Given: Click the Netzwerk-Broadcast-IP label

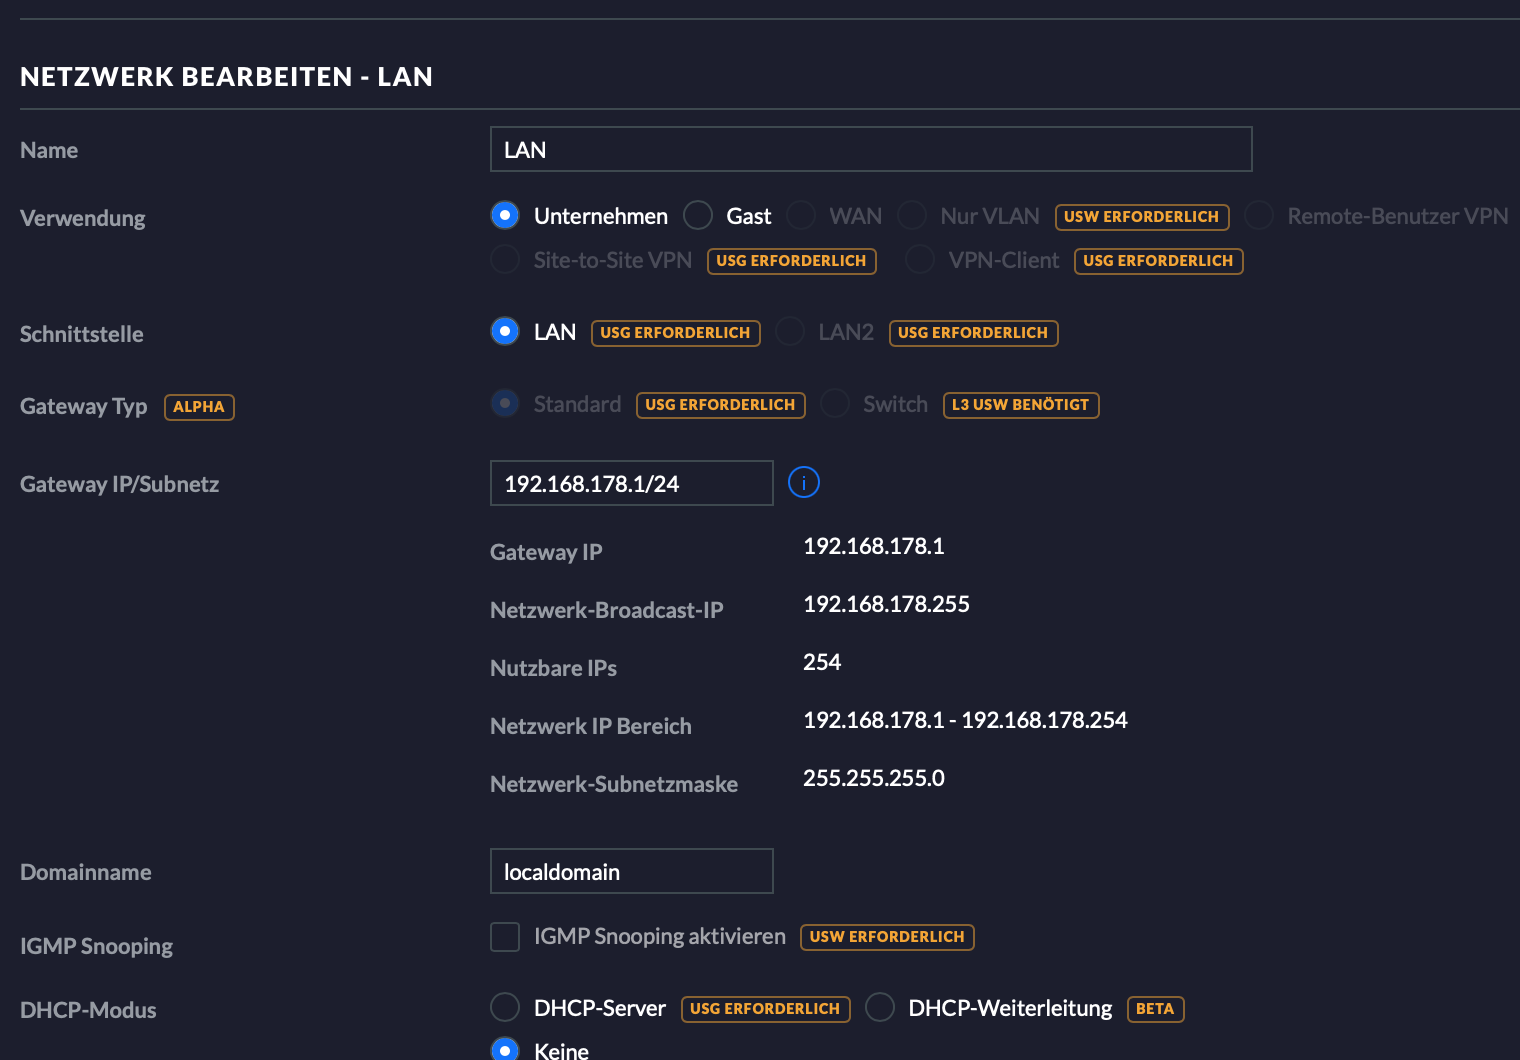Looking at the screenshot, I should coord(607,610).
